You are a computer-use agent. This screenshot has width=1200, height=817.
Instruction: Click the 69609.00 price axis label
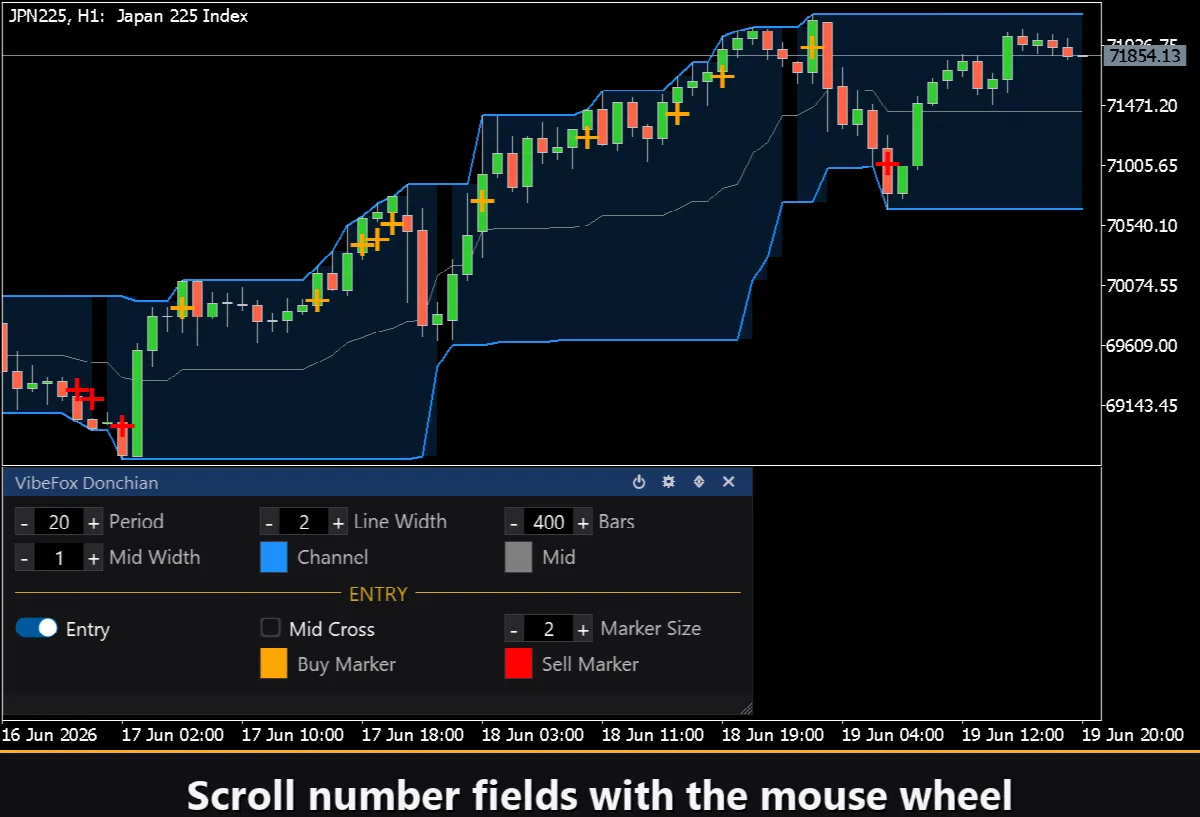click(1142, 345)
